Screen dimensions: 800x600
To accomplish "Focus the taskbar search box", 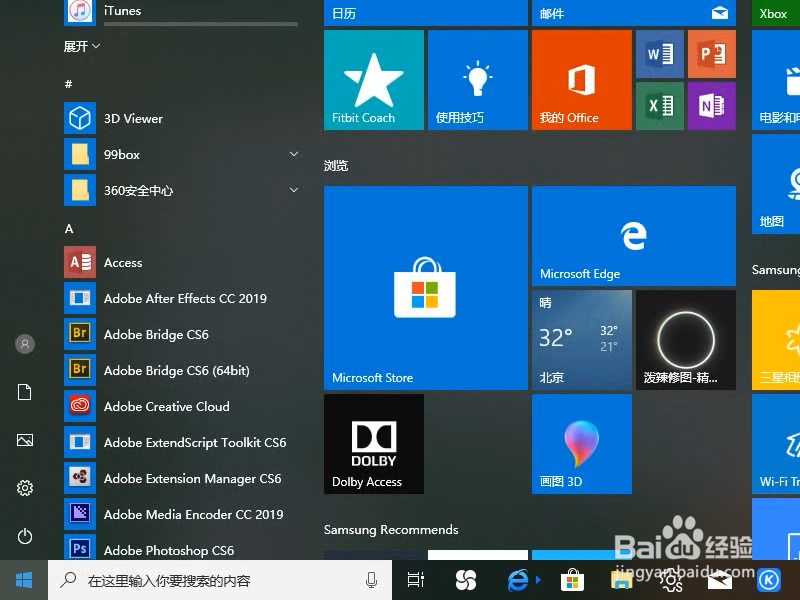I will pos(220,580).
